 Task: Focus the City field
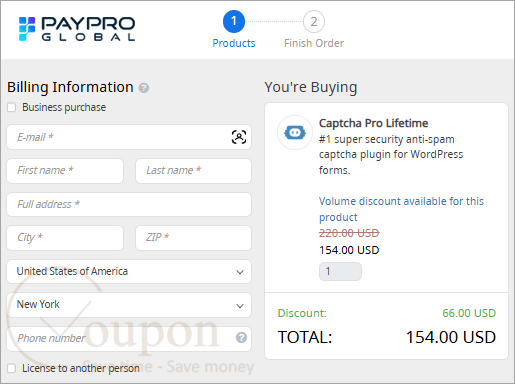(x=65, y=238)
